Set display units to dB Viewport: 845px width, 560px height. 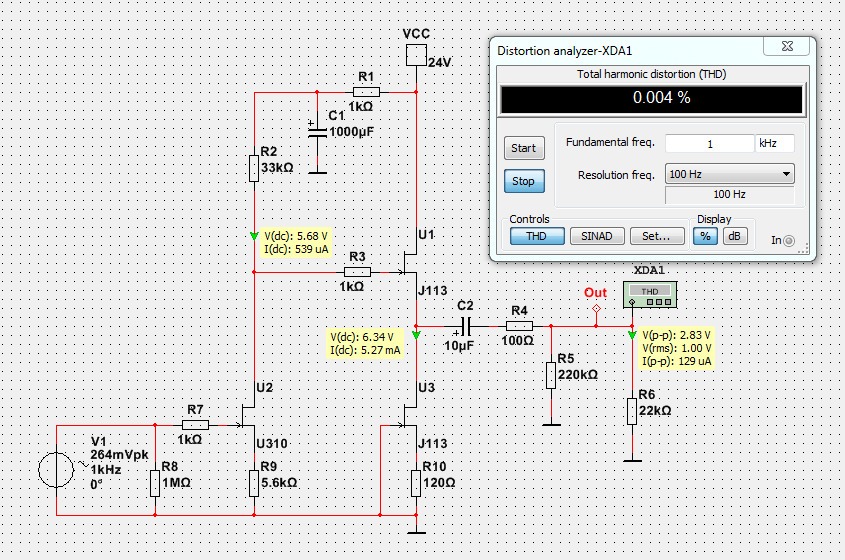[x=735, y=236]
